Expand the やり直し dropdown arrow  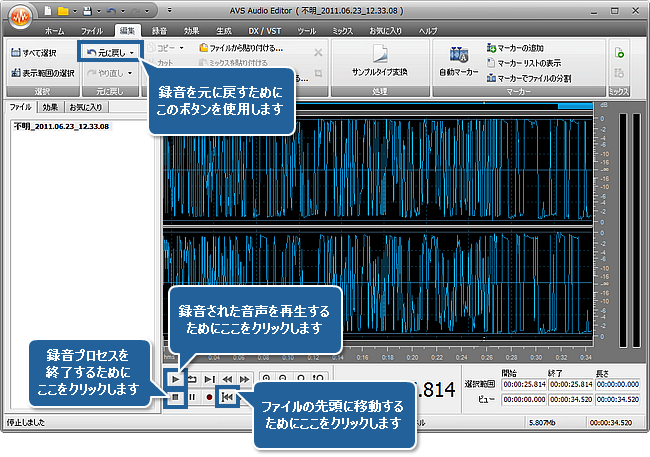(130, 73)
